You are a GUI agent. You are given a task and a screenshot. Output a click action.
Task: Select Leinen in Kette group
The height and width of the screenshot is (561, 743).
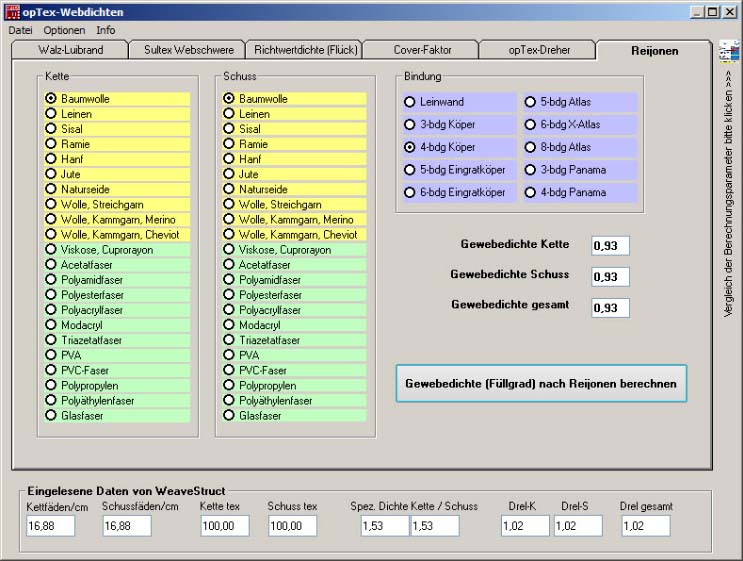point(117,114)
